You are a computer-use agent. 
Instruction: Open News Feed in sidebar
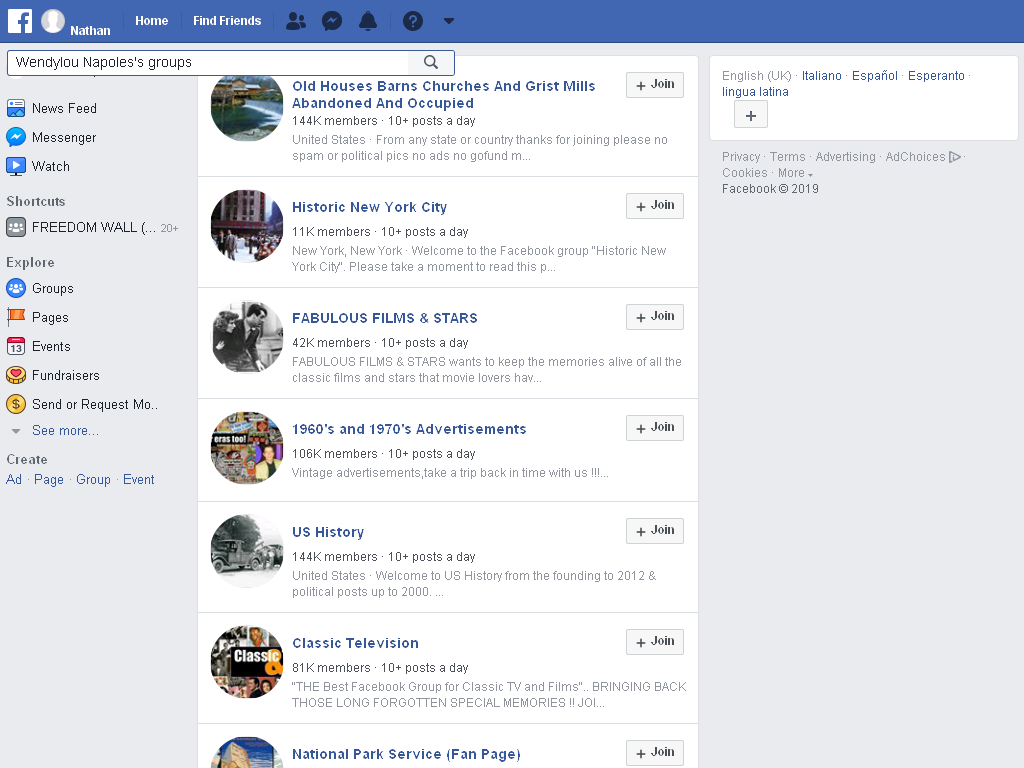[64, 108]
